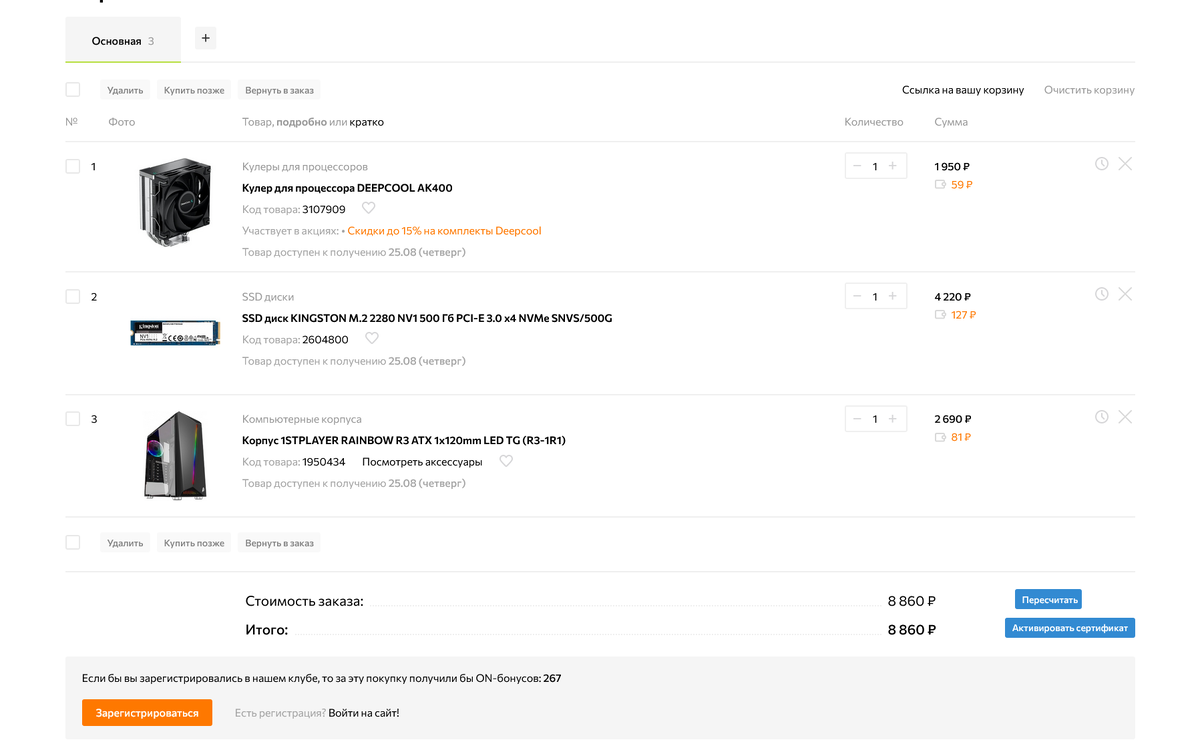Delete Kingston SSD from cart (X)
Screen dimensions: 1200x740
point(1125,294)
